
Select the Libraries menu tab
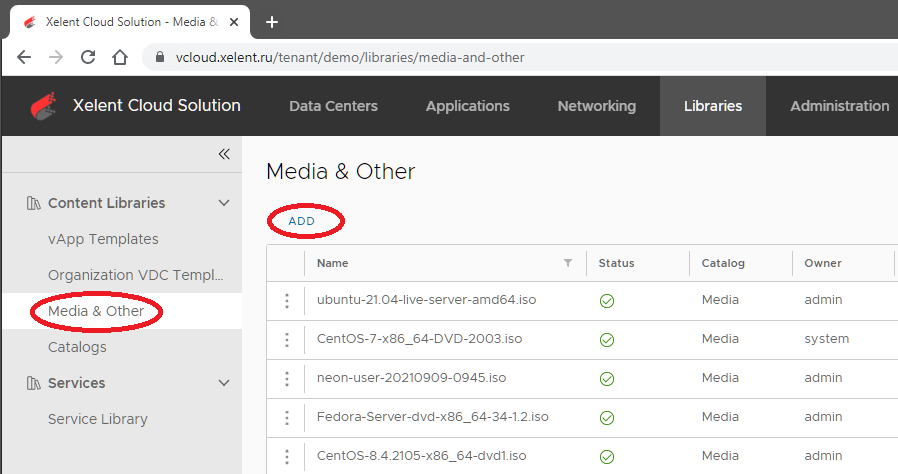click(712, 106)
